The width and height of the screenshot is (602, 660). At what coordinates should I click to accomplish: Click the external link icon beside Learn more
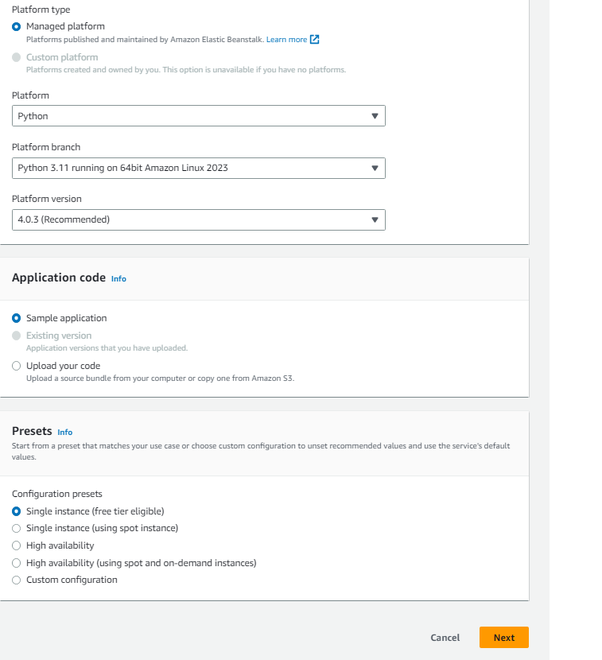(315, 39)
